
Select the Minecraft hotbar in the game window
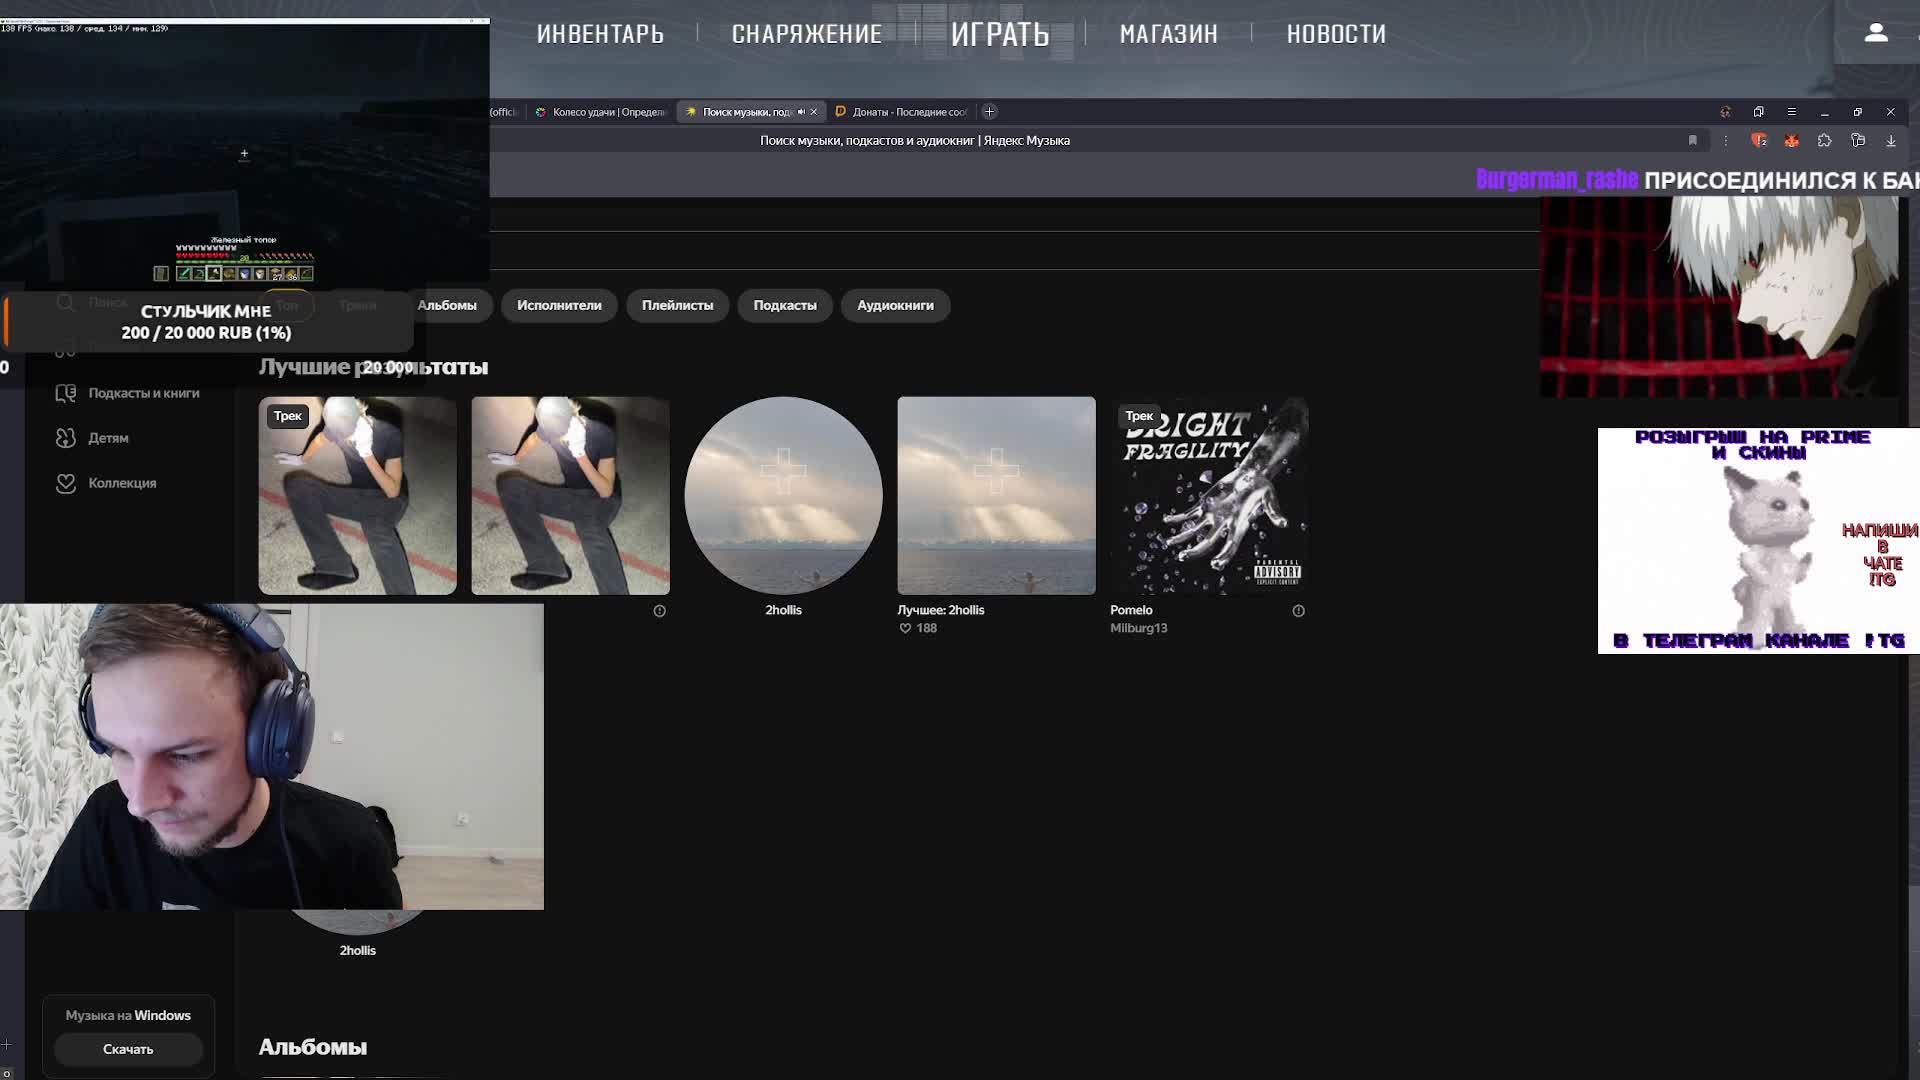(245, 274)
